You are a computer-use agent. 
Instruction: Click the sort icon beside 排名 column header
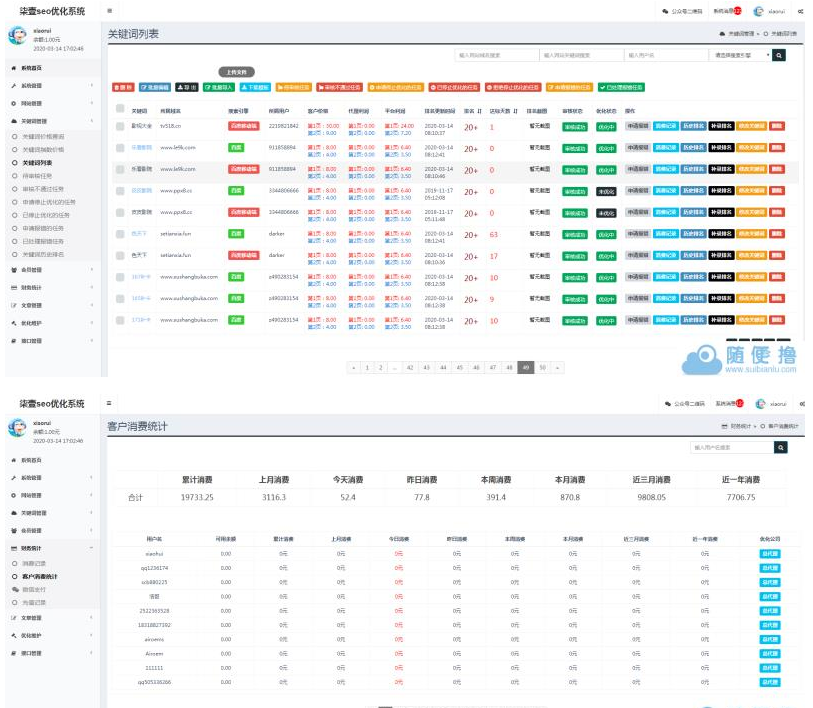click(x=481, y=110)
